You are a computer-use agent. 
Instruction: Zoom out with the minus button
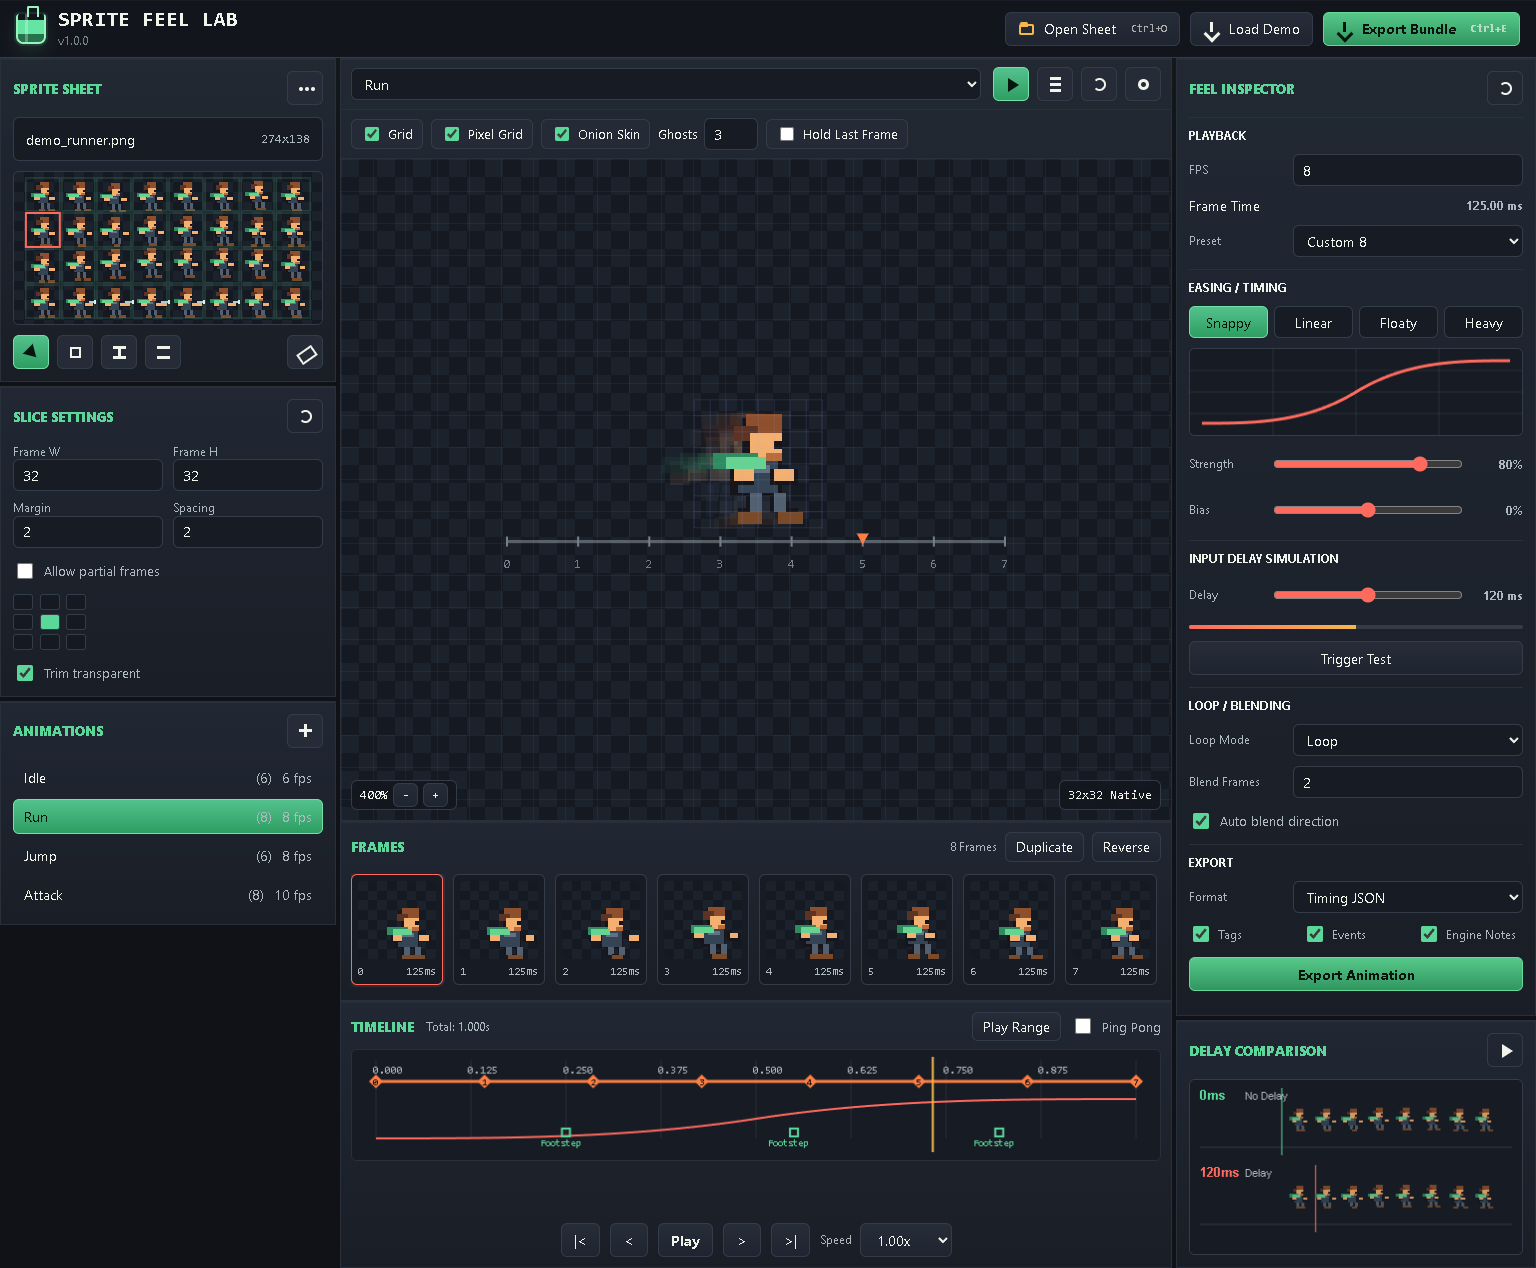(406, 795)
